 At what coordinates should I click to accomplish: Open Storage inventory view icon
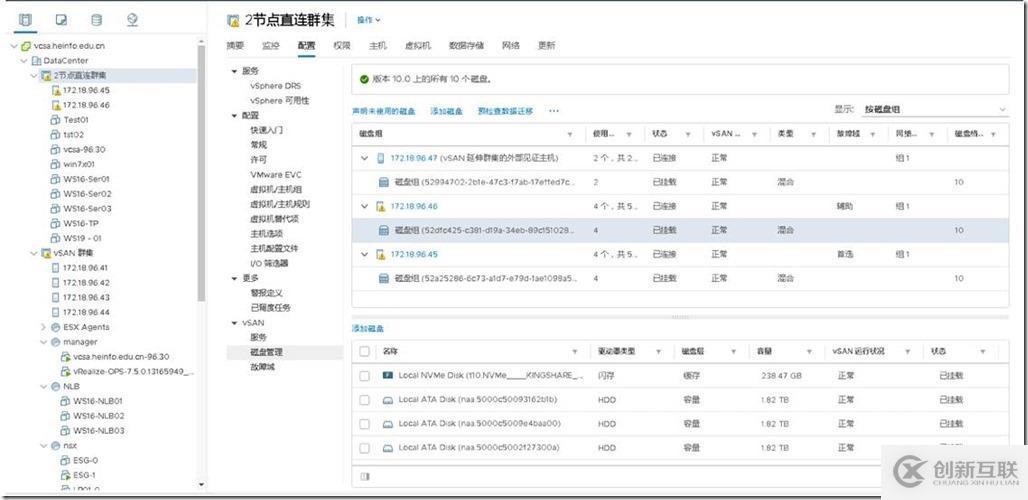(x=96, y=20)
